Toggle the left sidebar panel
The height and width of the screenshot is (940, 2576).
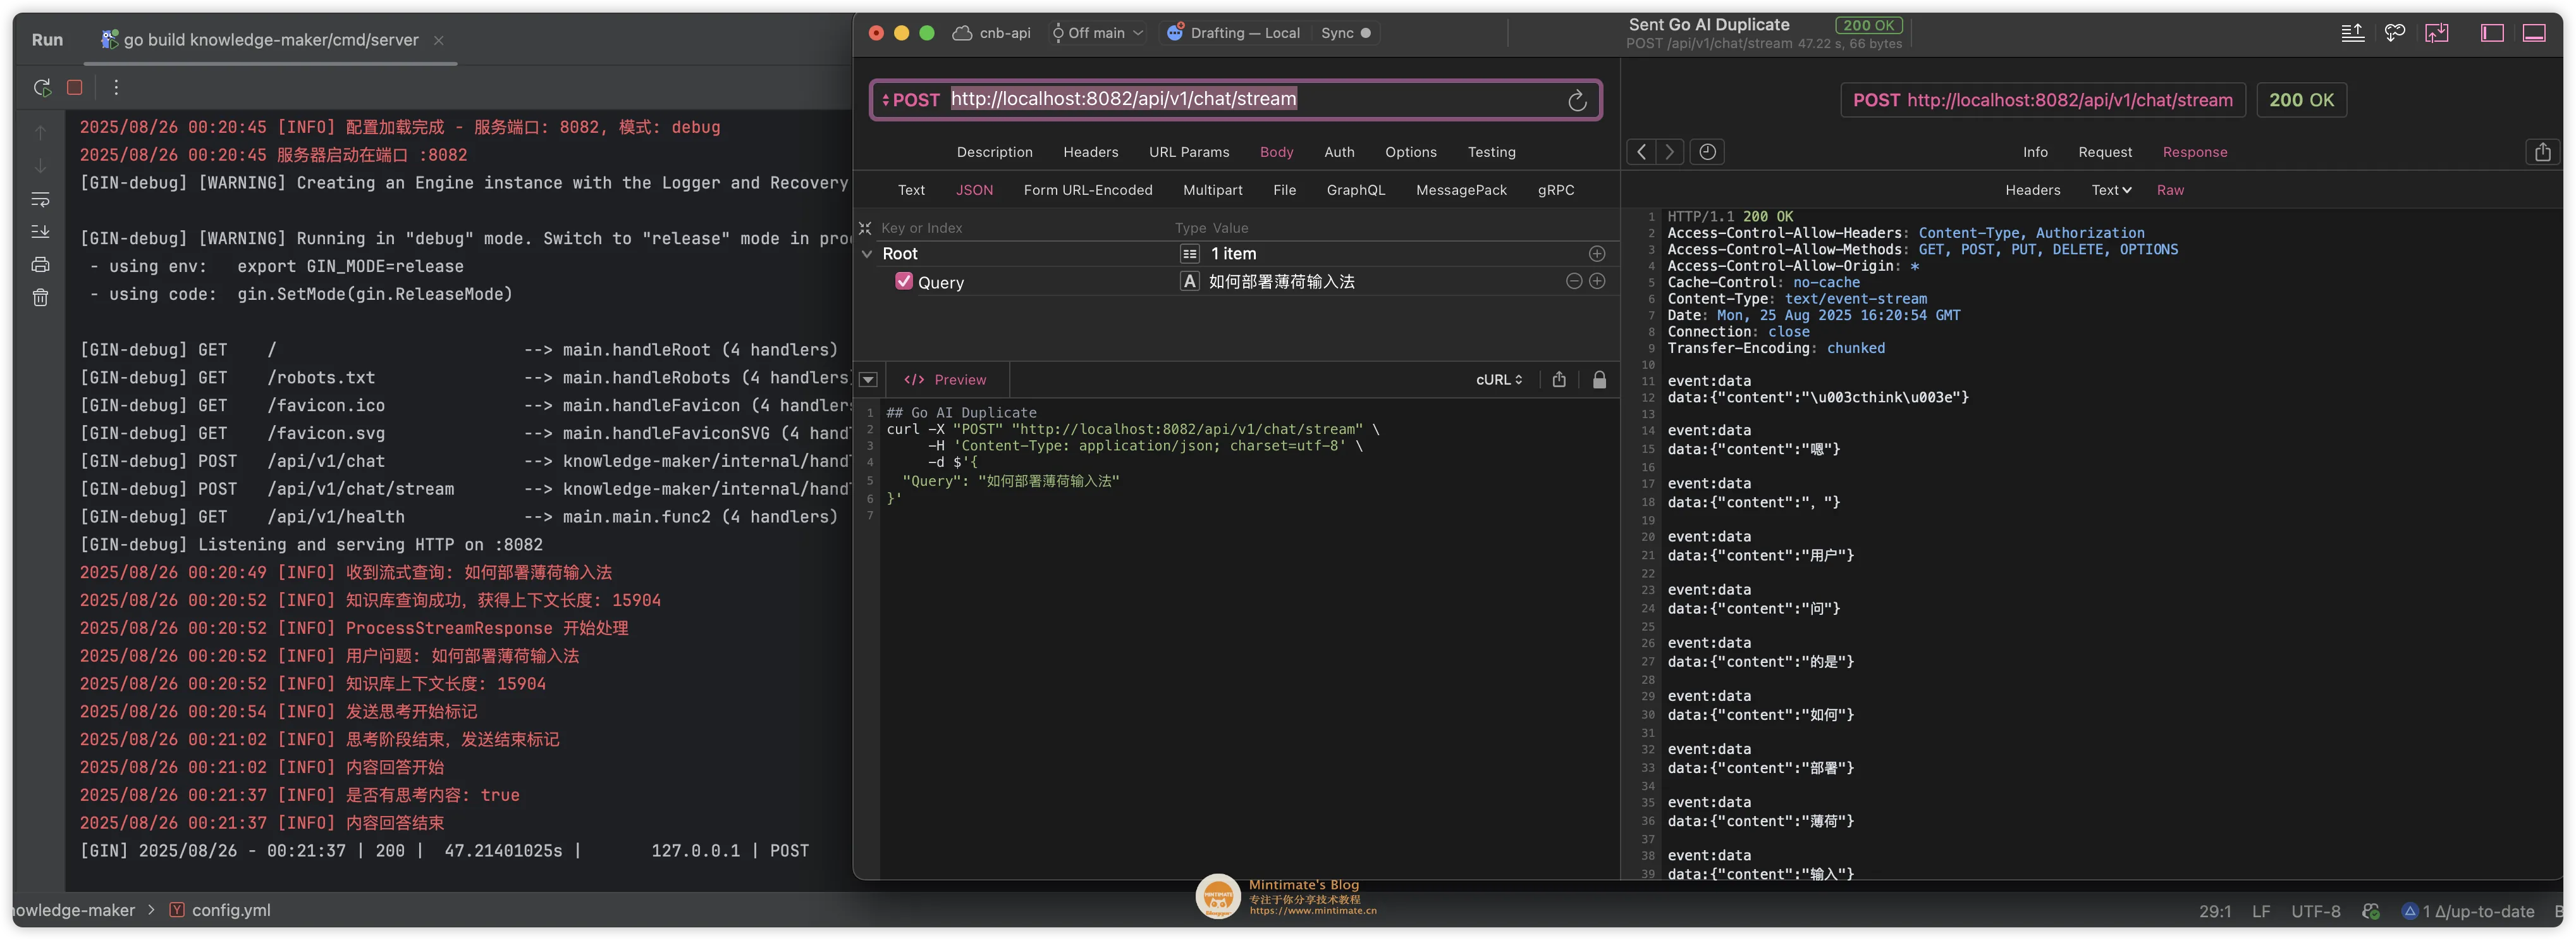2492,33
